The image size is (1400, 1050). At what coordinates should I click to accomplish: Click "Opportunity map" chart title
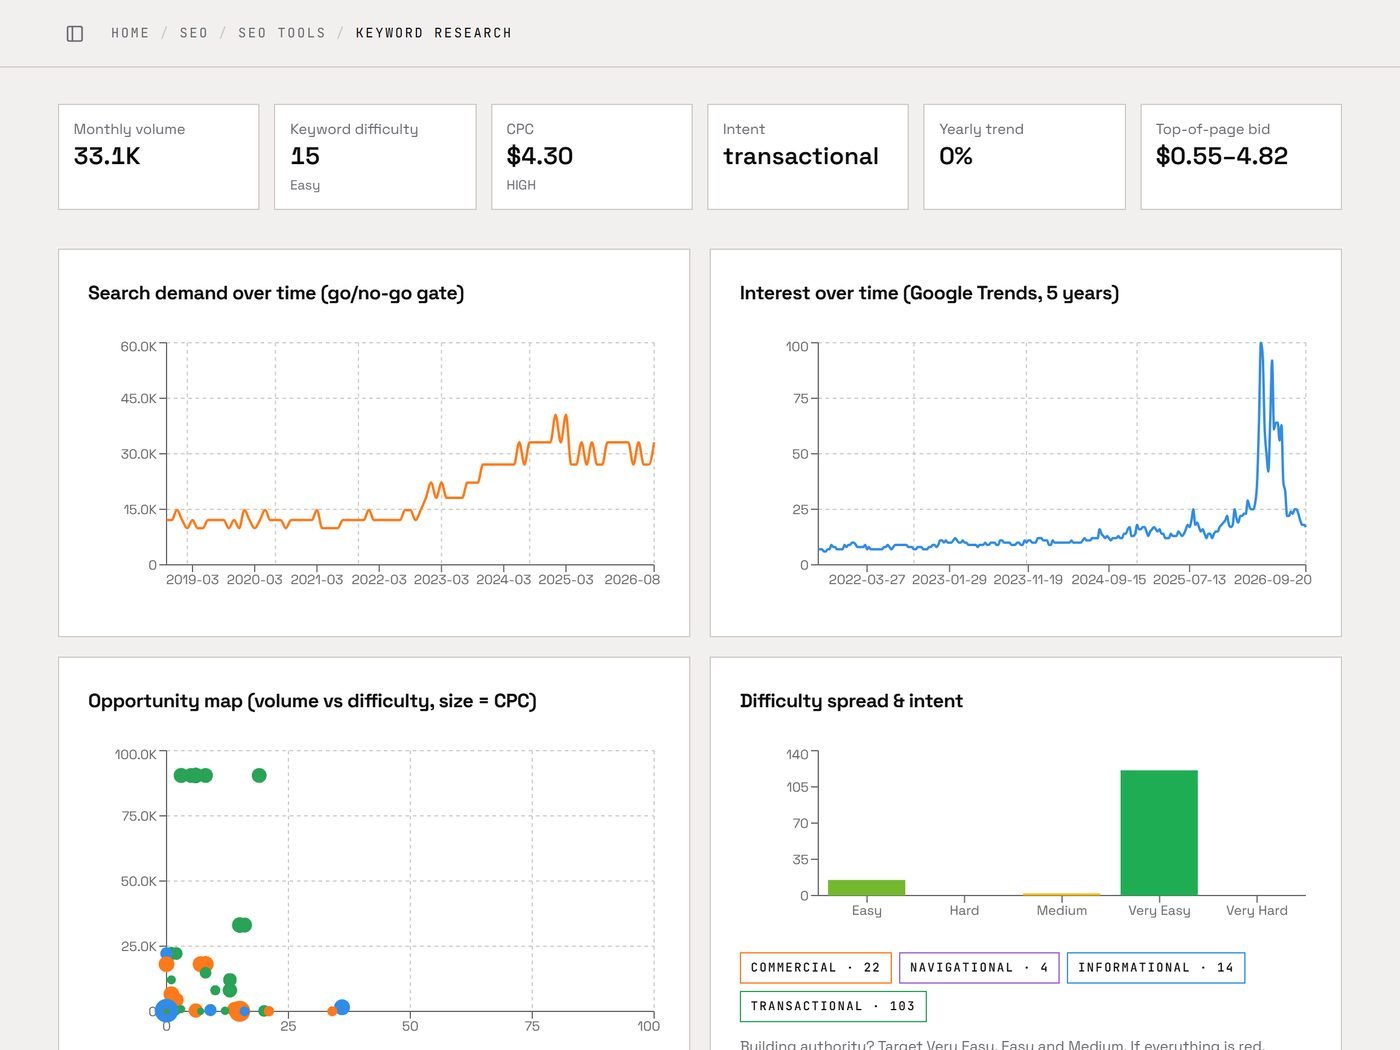point(312,701)
